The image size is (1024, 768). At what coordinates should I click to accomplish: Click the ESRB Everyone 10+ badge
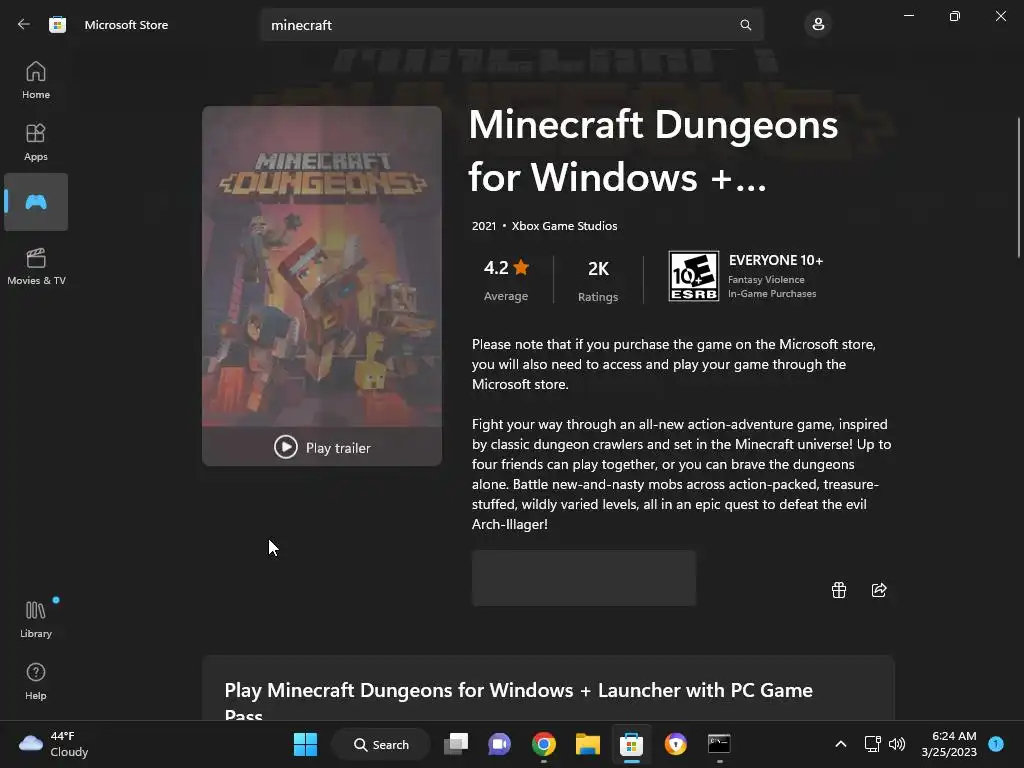coord(694,276)
